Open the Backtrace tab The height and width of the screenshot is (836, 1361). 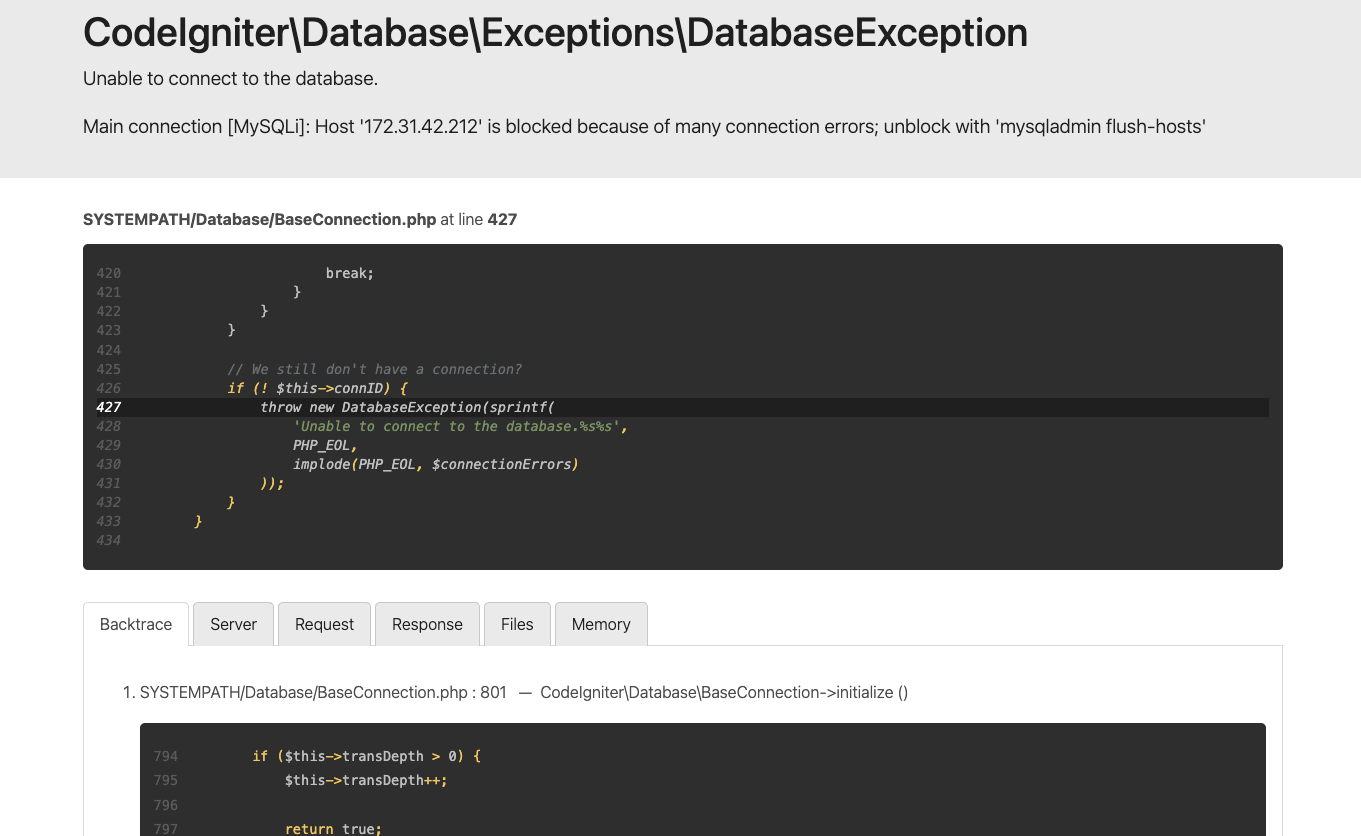pos(136,624)
